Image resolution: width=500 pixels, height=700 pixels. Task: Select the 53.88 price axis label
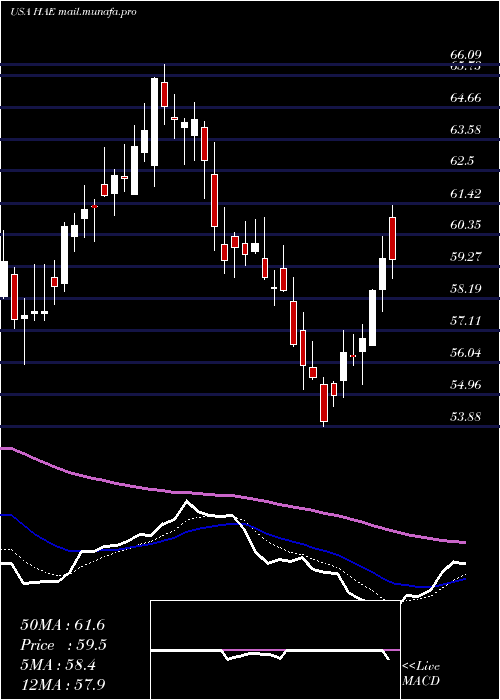(x=466, y=417)
